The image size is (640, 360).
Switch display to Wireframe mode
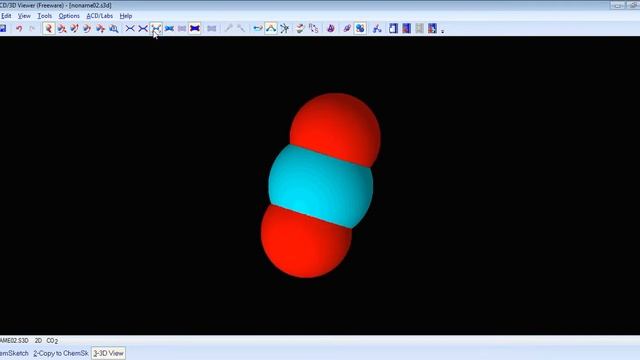[x=130, y=28]
